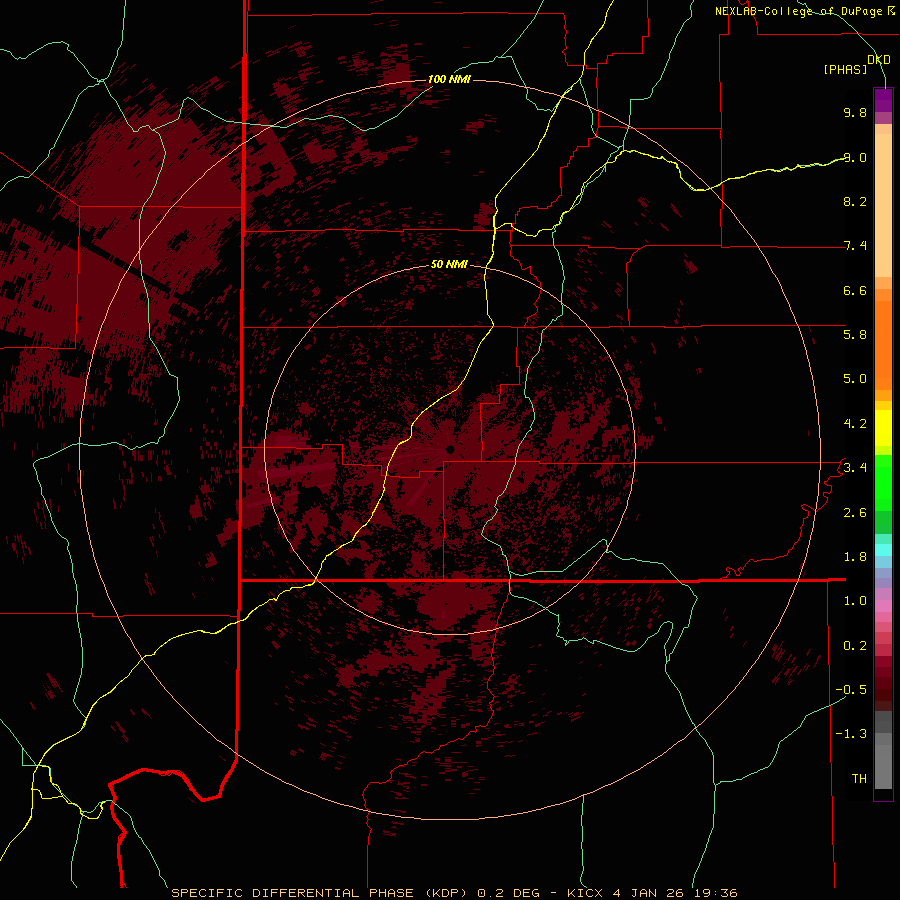Screen dimensions: 900x900
Task: Click the 9.8 scale value
Action: coord(855,112)
